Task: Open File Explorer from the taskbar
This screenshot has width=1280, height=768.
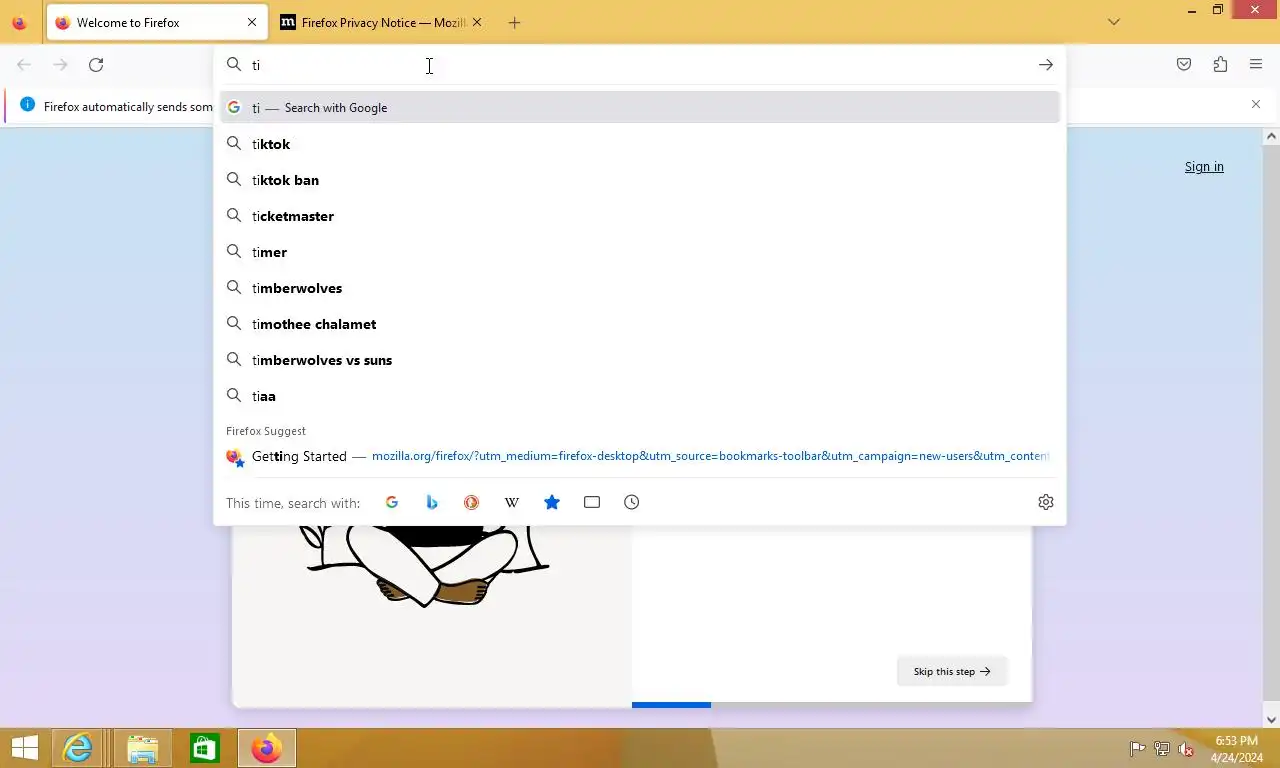Action: pos(142,748)
